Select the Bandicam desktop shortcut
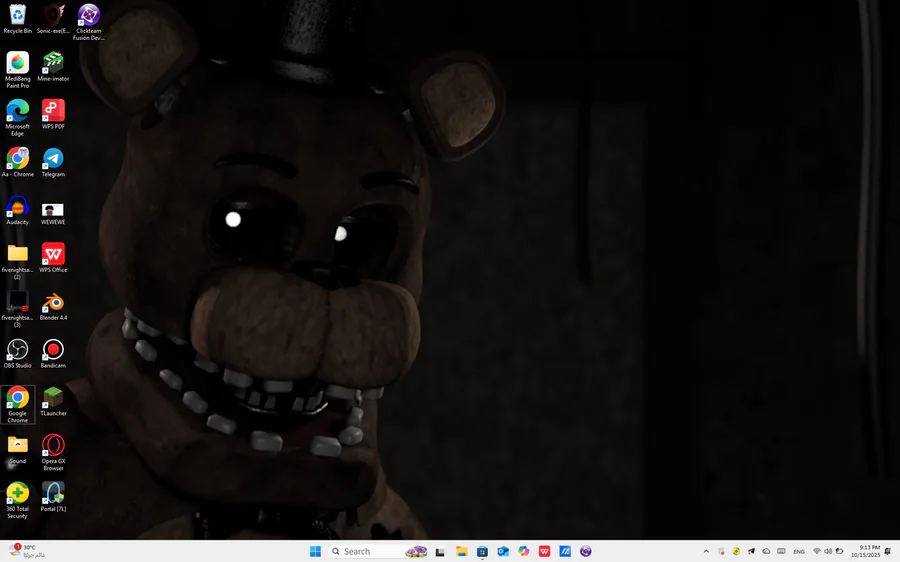 (x=53, y=353)
